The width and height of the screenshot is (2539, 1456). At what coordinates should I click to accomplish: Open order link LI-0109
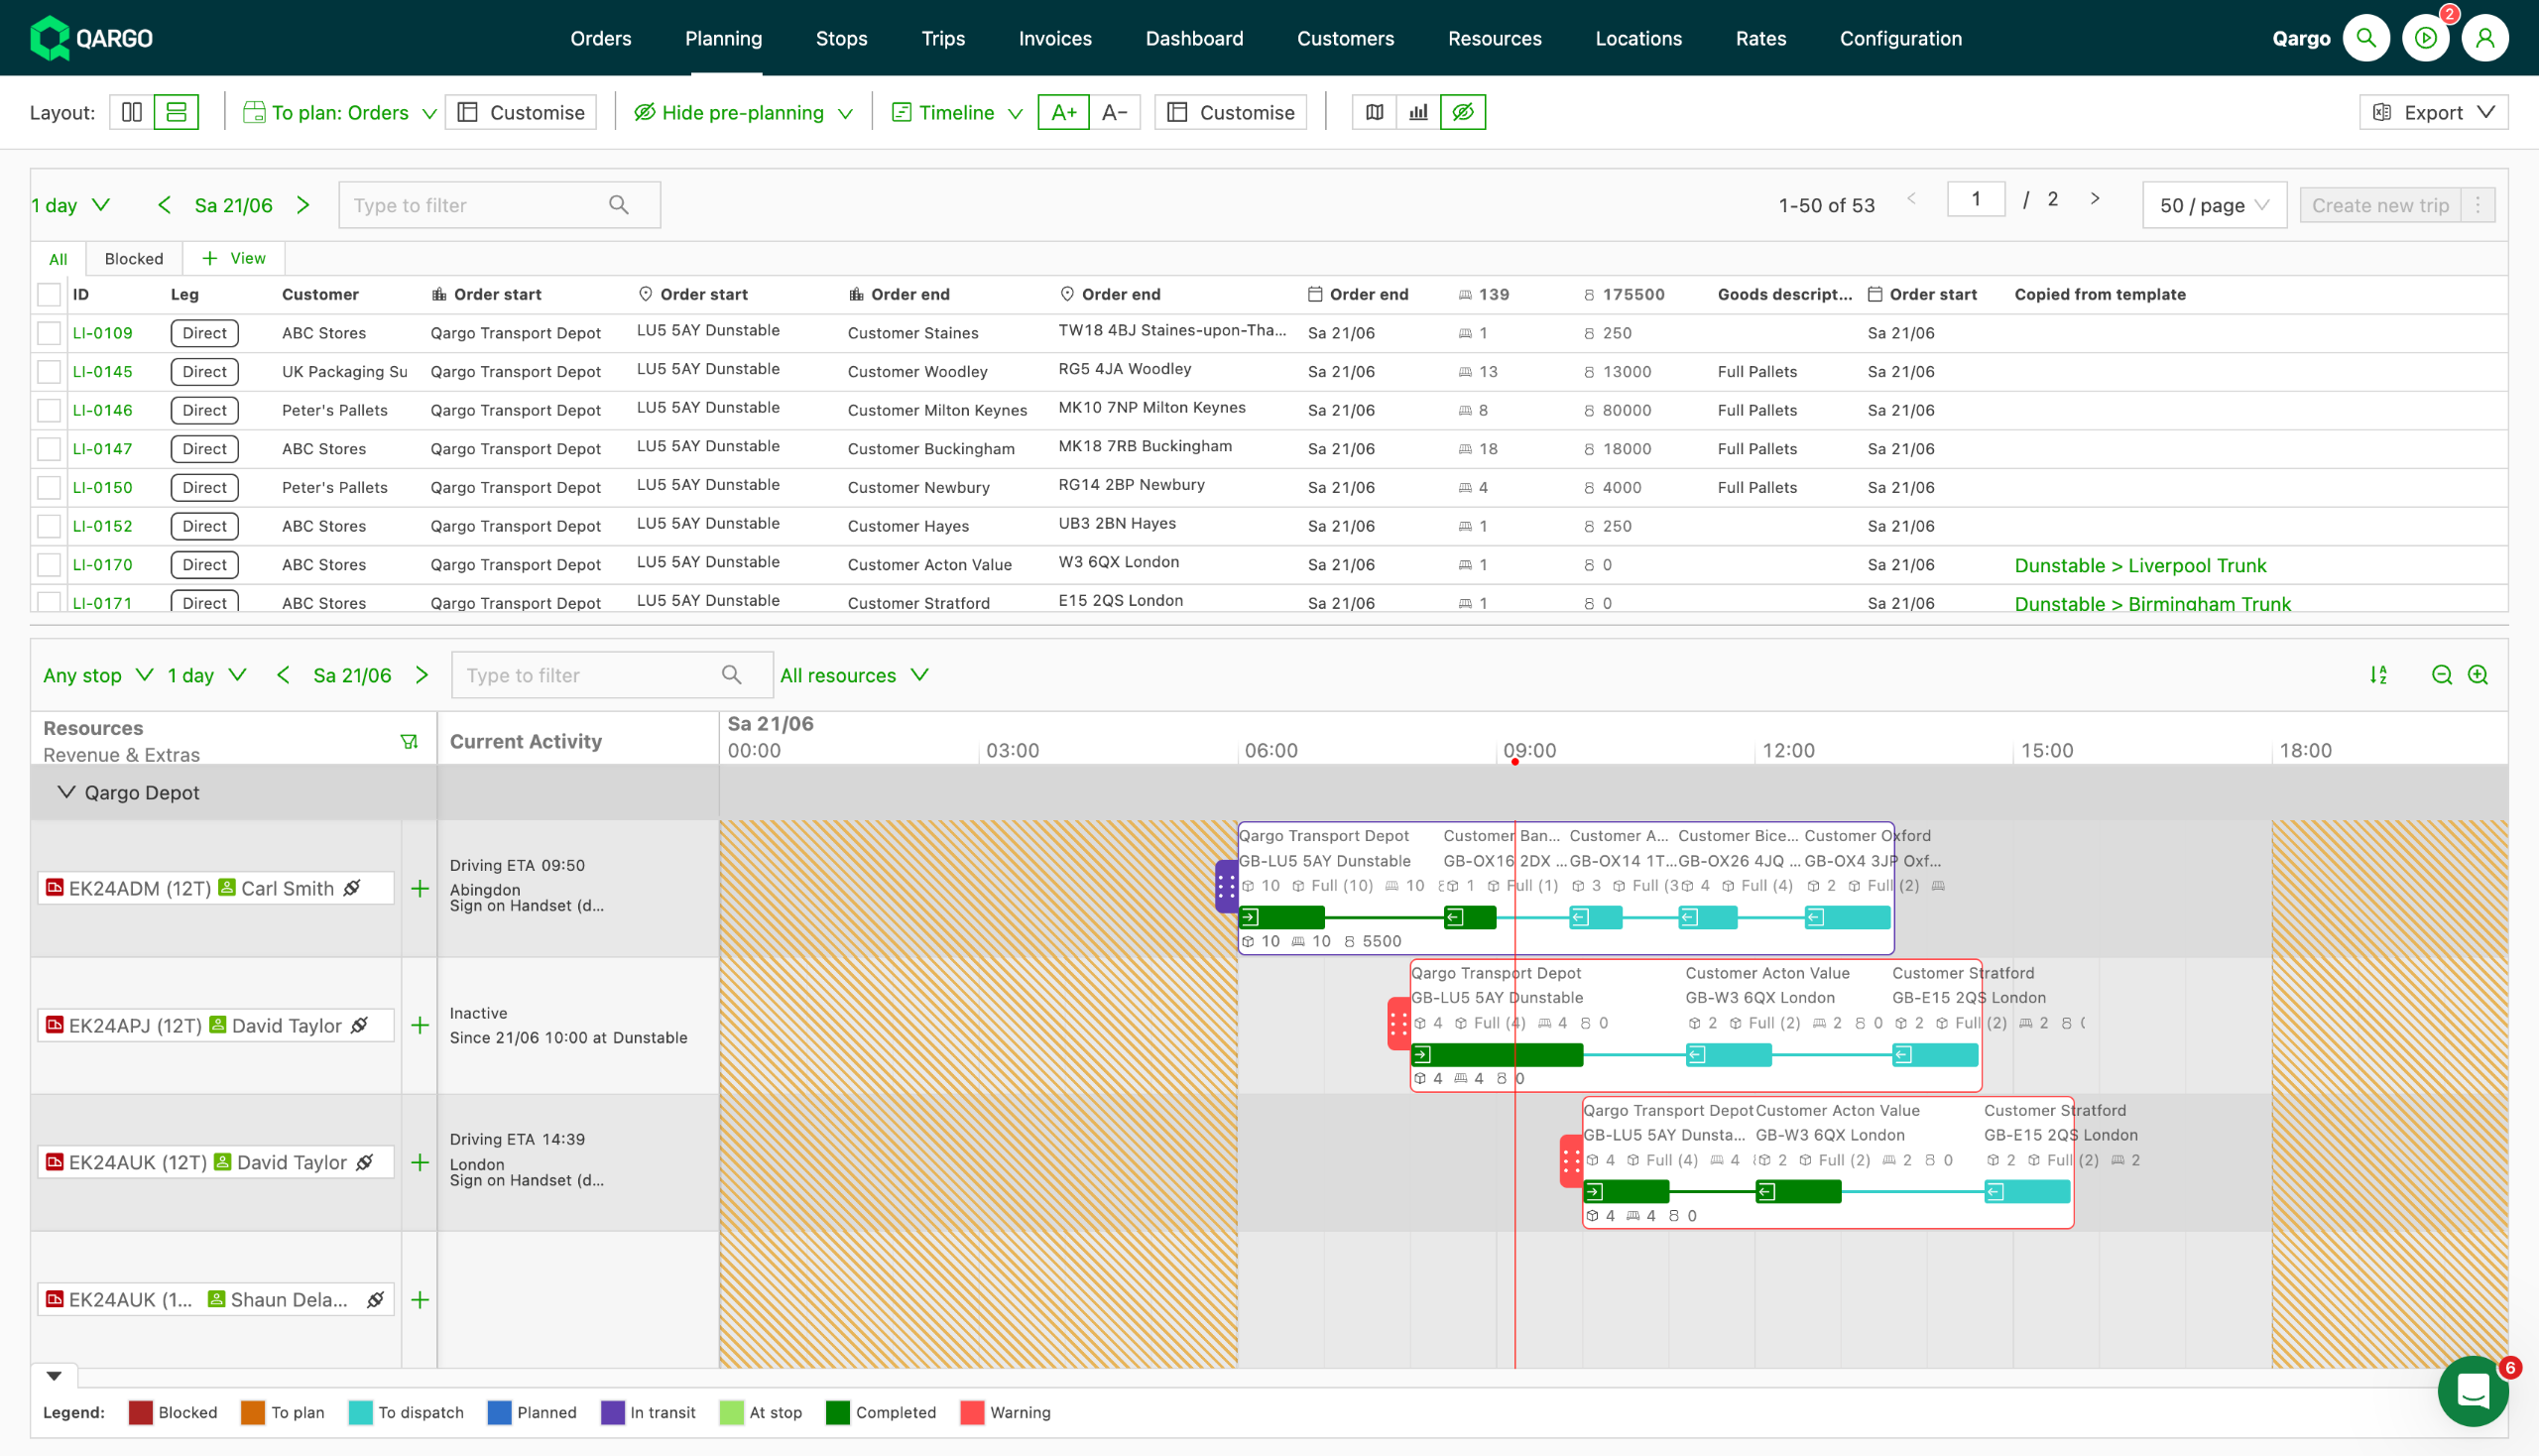pyautogui.click(x=102, y=333)
